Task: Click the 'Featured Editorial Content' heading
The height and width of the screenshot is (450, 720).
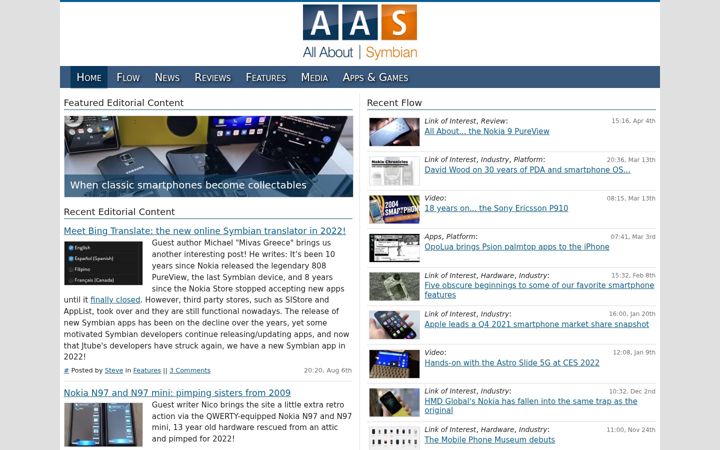Action: pyautogui.click(x=124, y=103)
